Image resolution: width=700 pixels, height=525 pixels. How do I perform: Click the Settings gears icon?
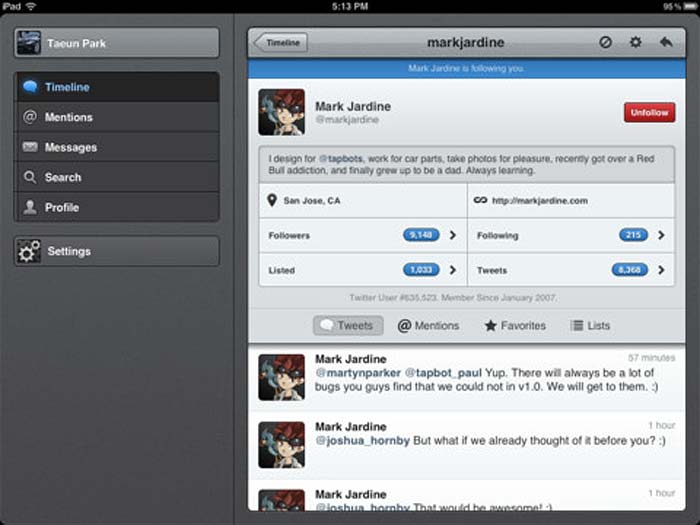click(29, 251)
